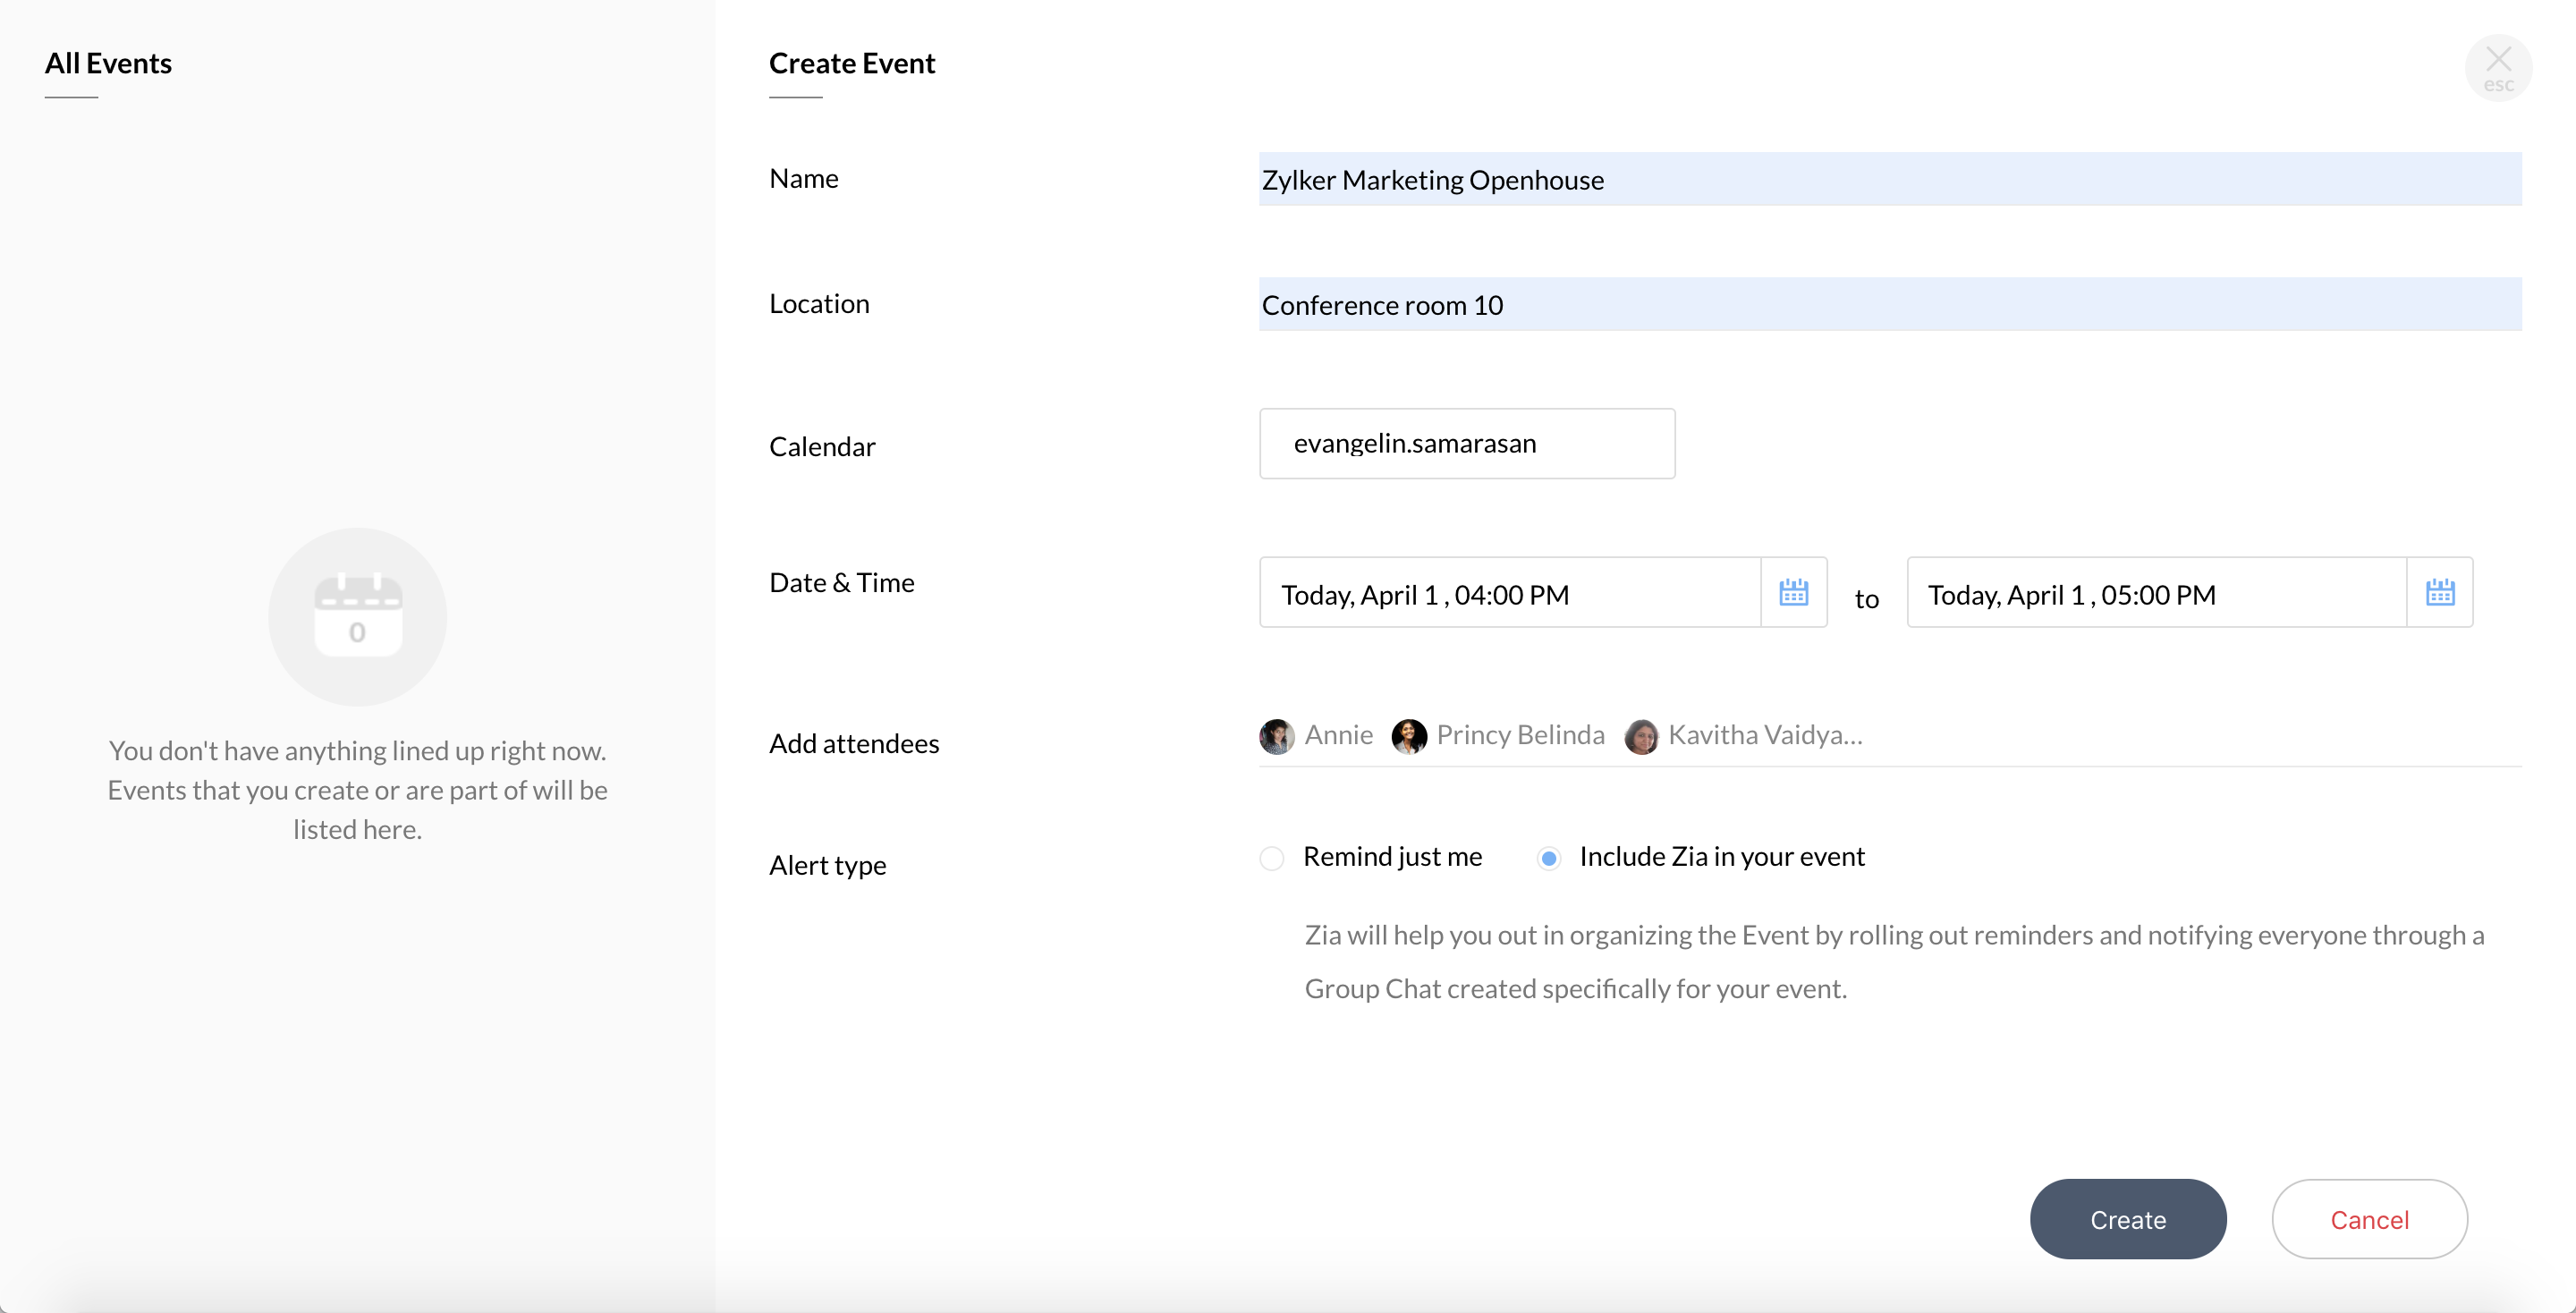The width and height of the screenshot is (2576, 1313).
Task: Click Annie's attendee avatar
Action: [x=1276, y=736]
